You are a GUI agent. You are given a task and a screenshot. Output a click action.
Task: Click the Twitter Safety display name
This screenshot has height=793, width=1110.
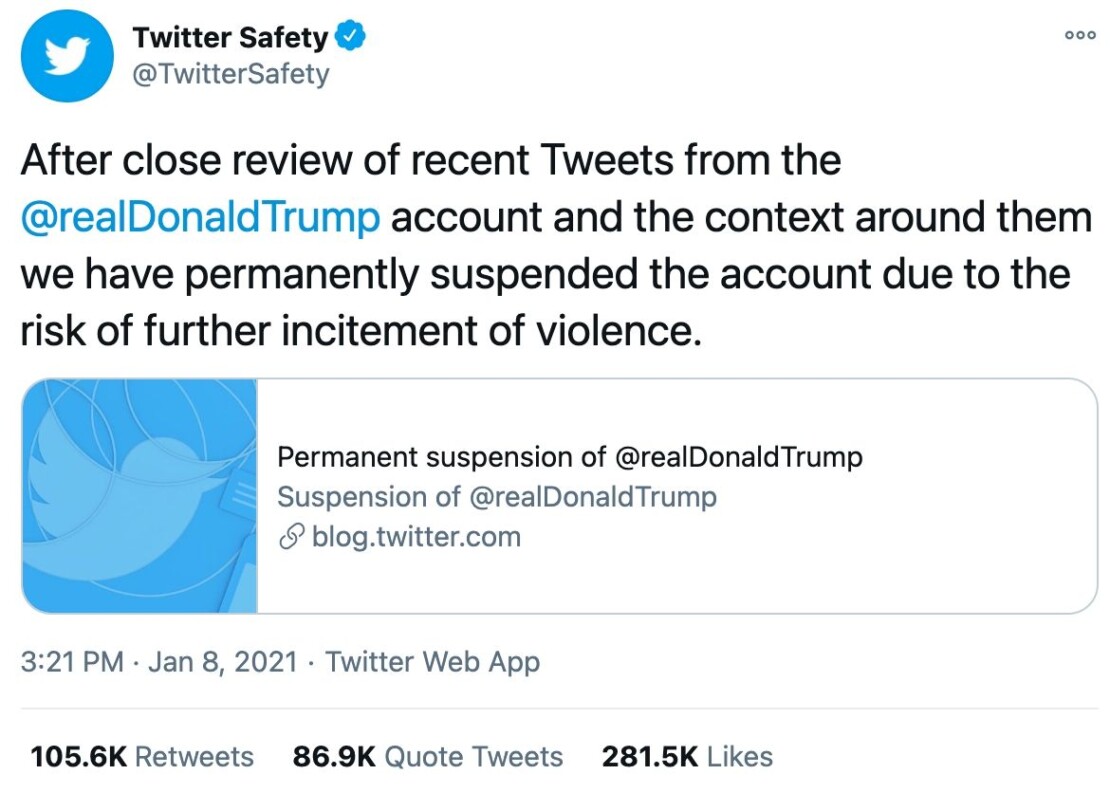[x=232, y=37]
